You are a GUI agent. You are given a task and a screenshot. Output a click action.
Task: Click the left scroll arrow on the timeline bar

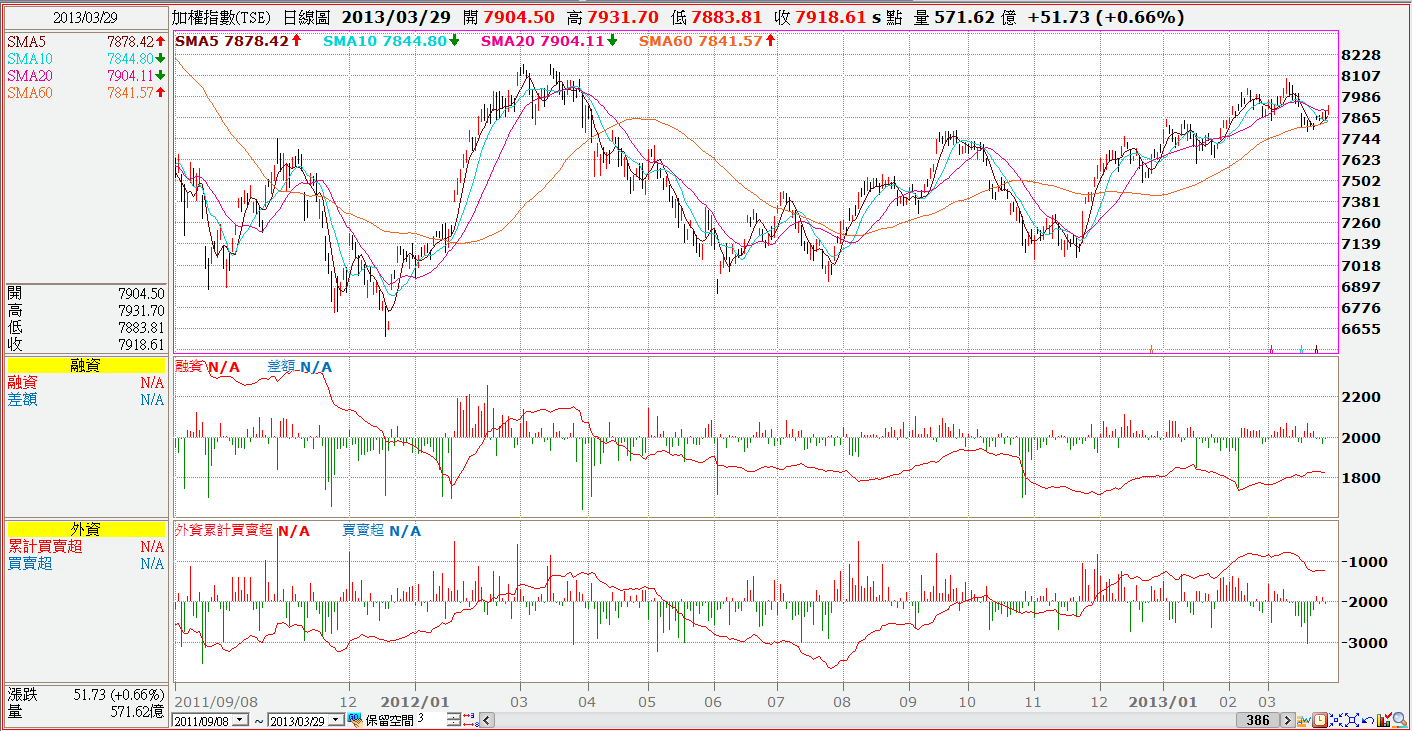click(x=487, y=720)
